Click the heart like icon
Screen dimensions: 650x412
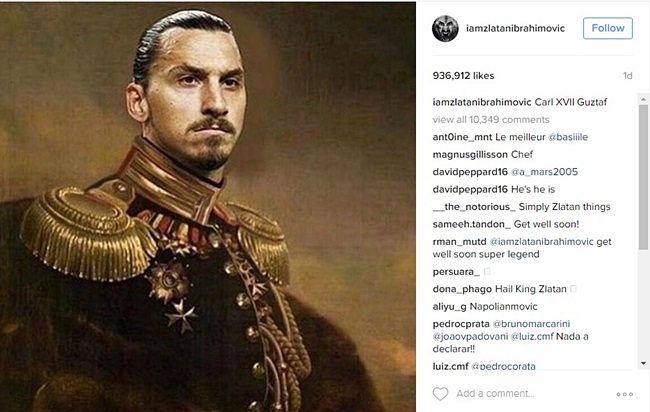[440, 394]
